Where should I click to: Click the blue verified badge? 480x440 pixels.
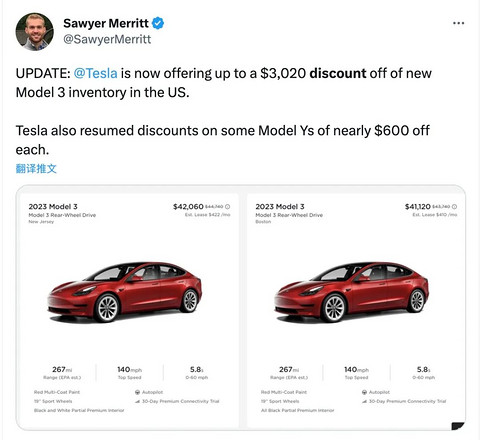(158, 23)
